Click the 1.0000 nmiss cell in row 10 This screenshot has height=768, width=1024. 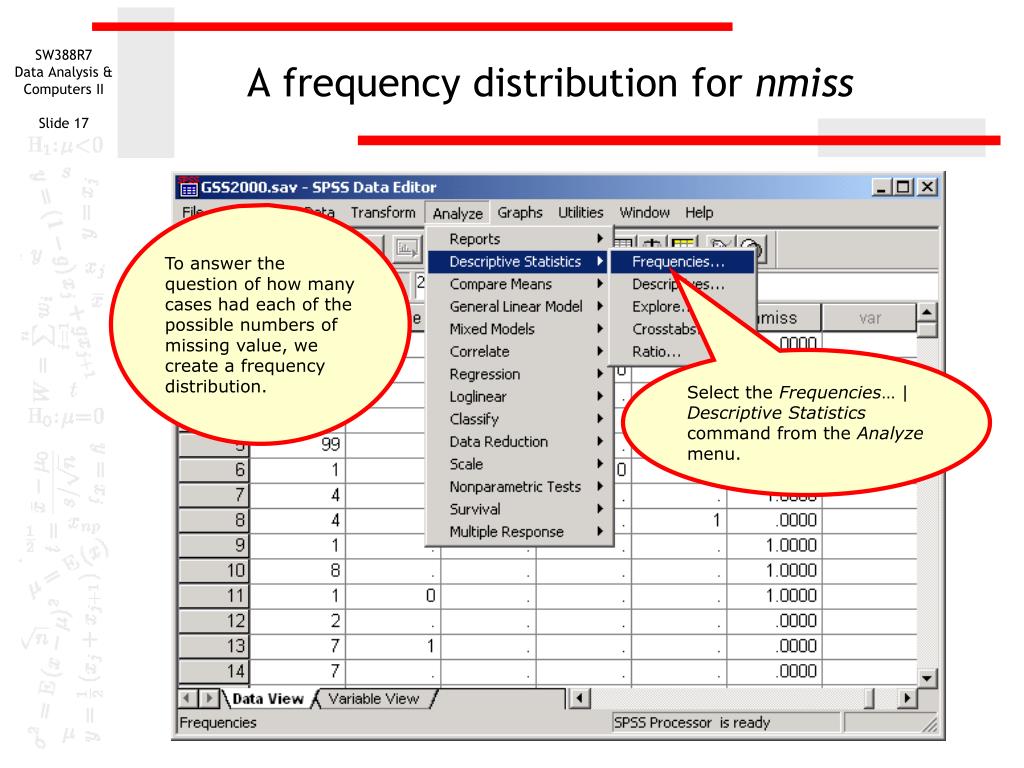coord(774,570)
